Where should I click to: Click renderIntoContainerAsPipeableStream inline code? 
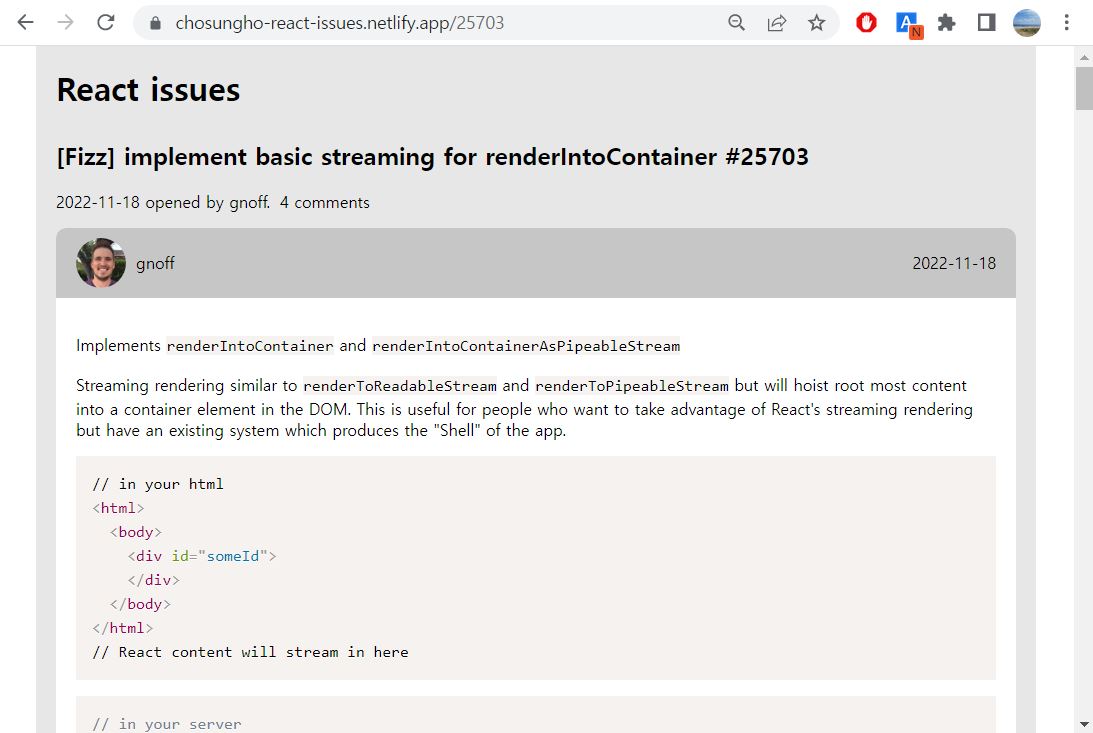coord(526,346)
